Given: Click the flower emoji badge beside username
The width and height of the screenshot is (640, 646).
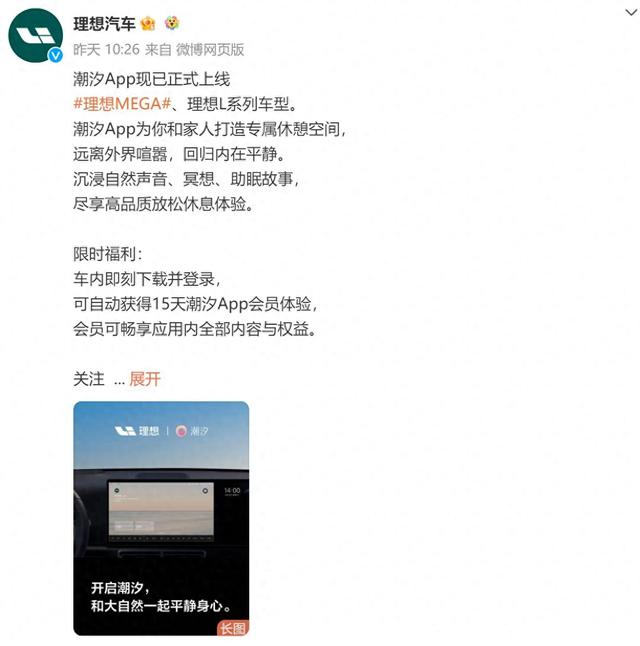Looking at the screenshot, I should (172, 23).
